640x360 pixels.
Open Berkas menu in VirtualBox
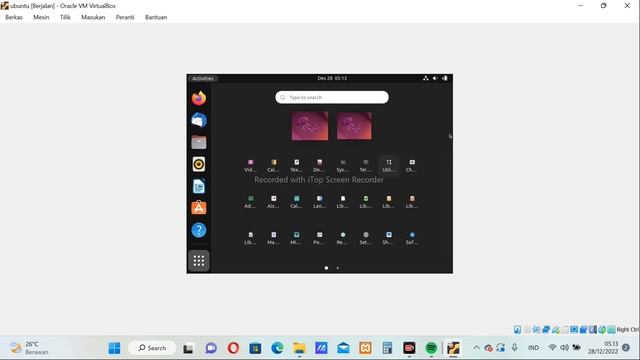(14, 17)
